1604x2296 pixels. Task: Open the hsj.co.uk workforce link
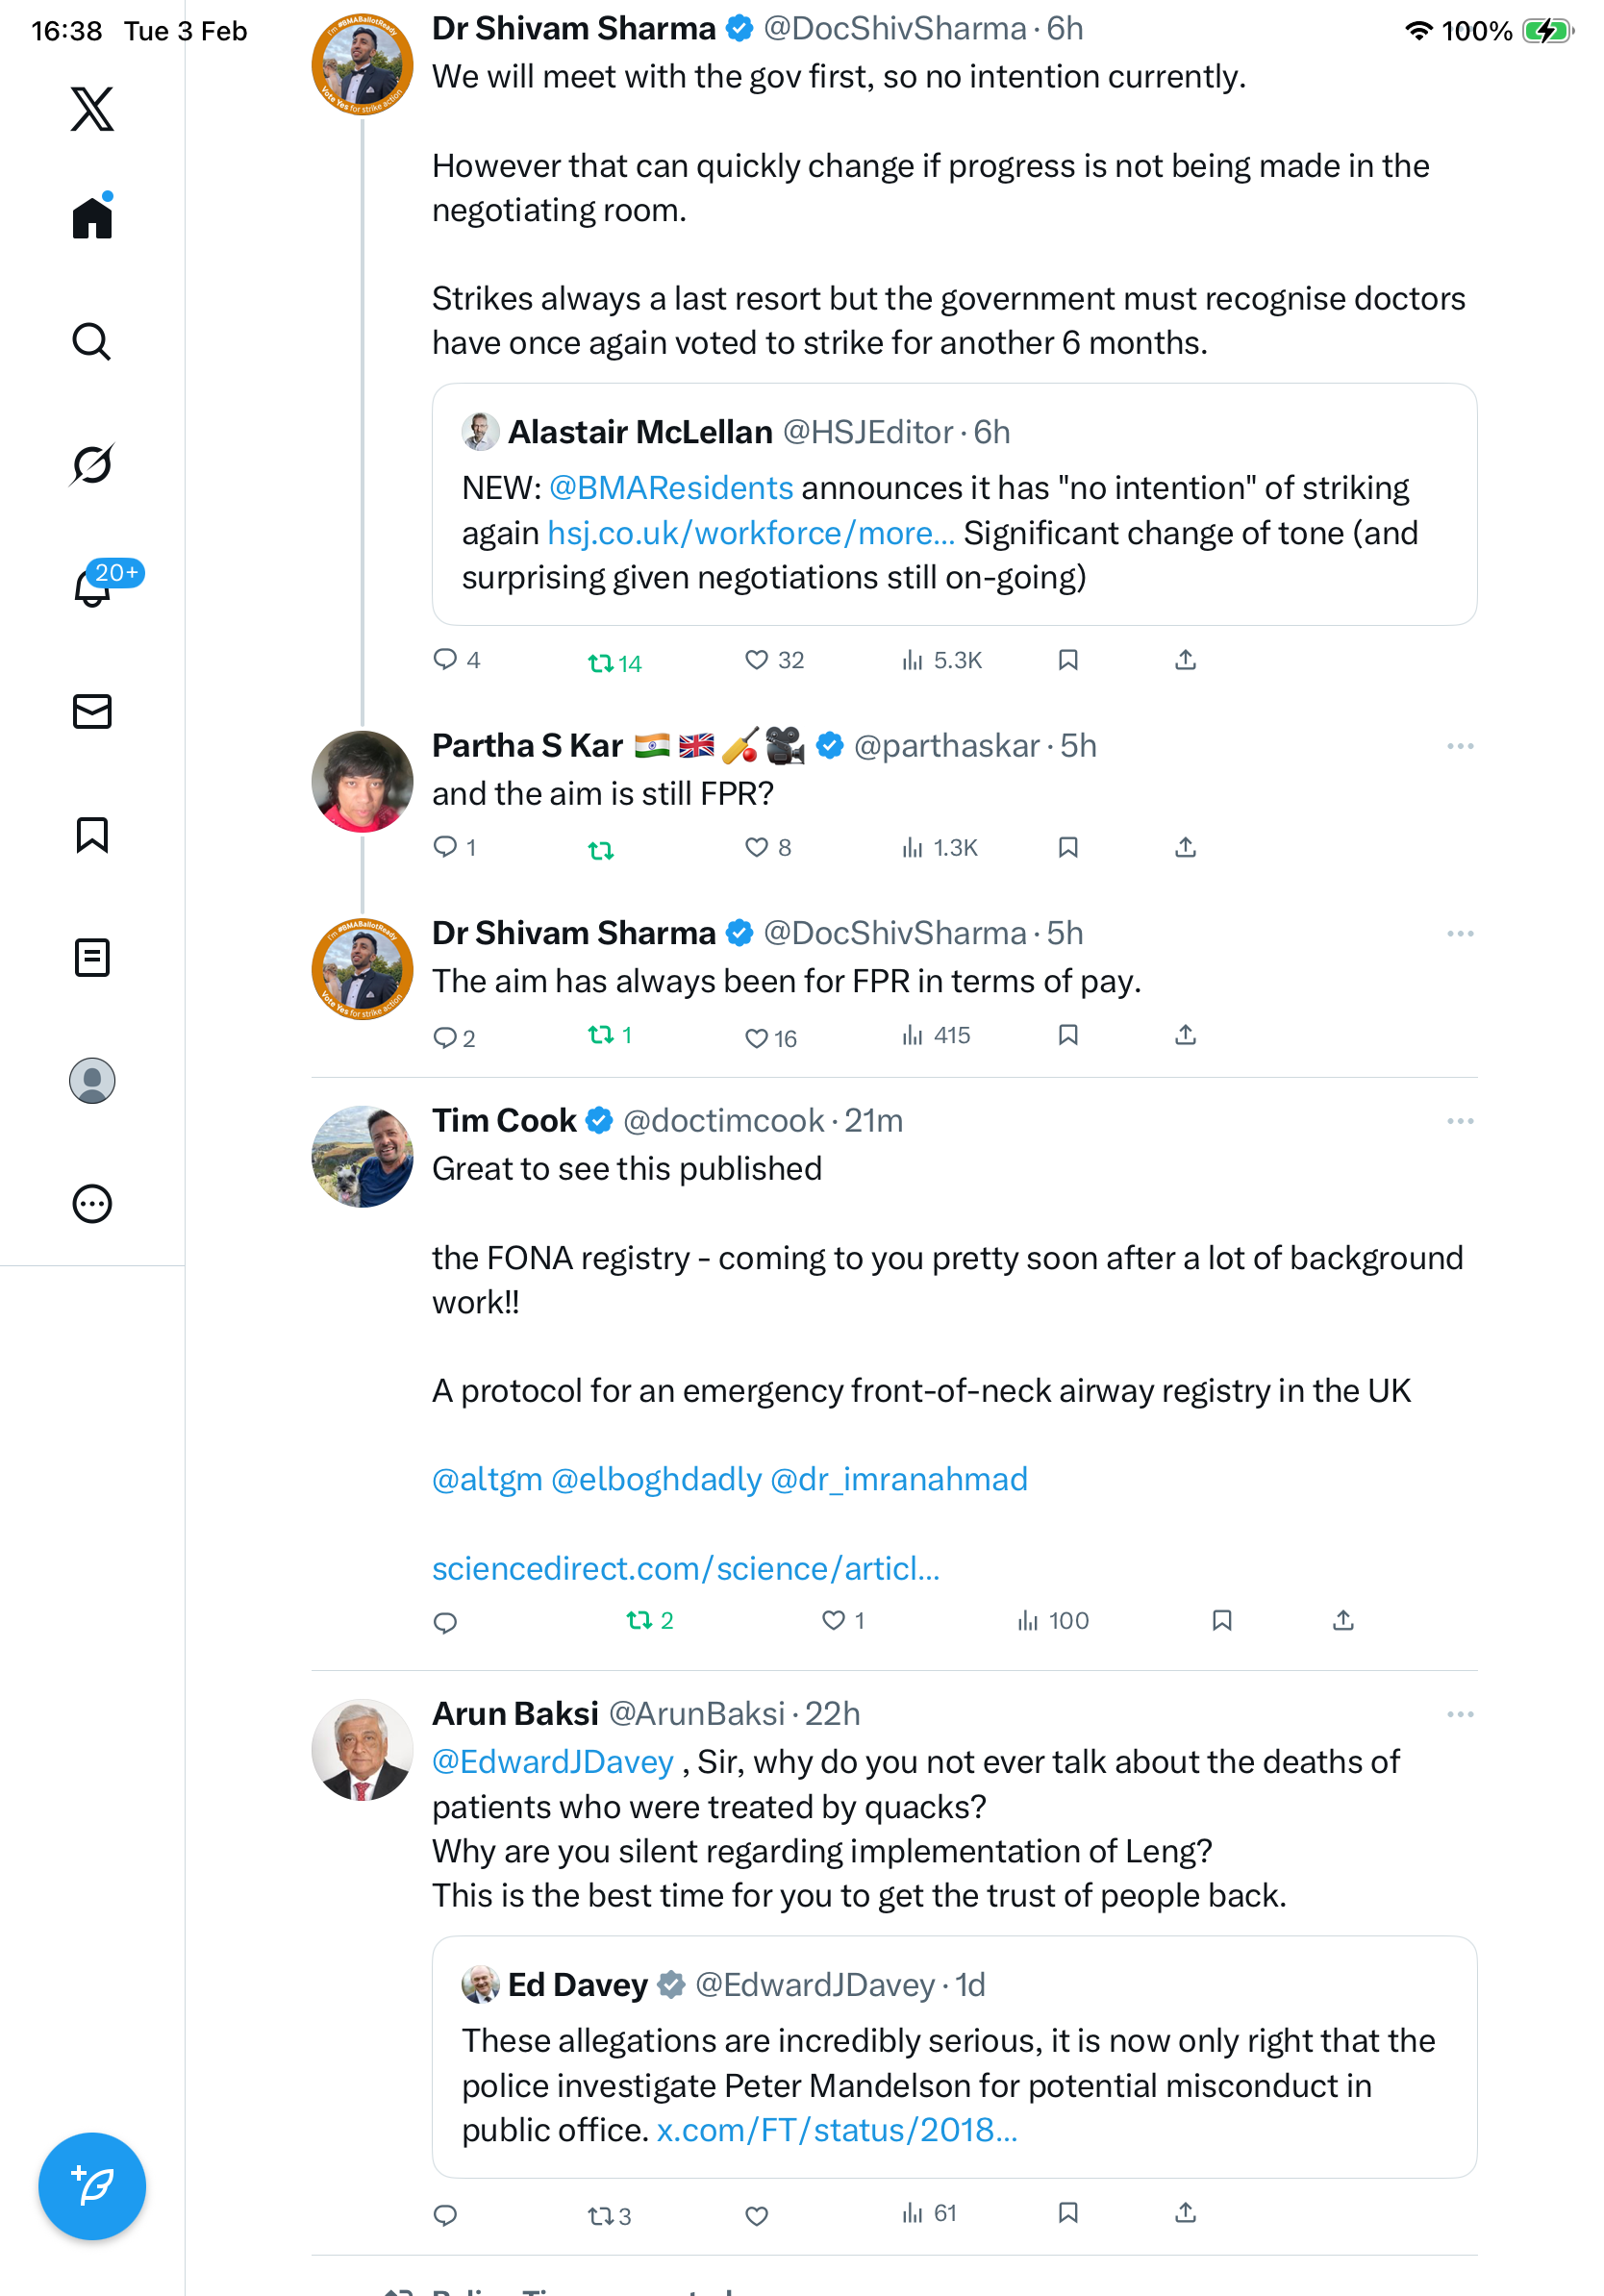click(x=751, y=533)
